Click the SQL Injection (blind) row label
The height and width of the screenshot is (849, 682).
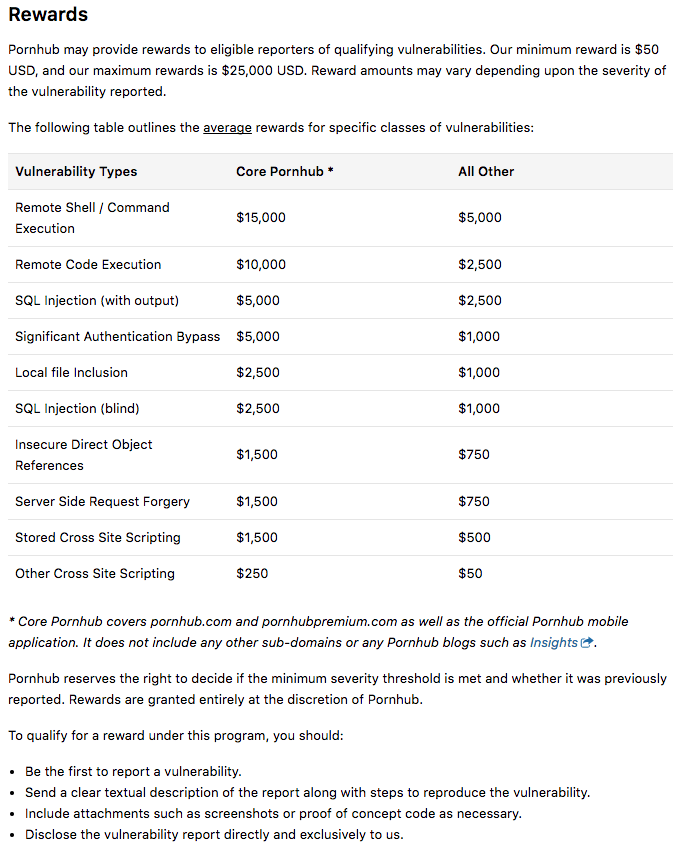coord(77,409)
